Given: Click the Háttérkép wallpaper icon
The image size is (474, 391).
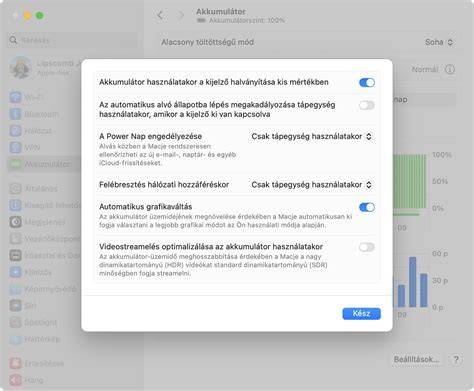Looking at the screenshot, I should [x=15, y=339].
